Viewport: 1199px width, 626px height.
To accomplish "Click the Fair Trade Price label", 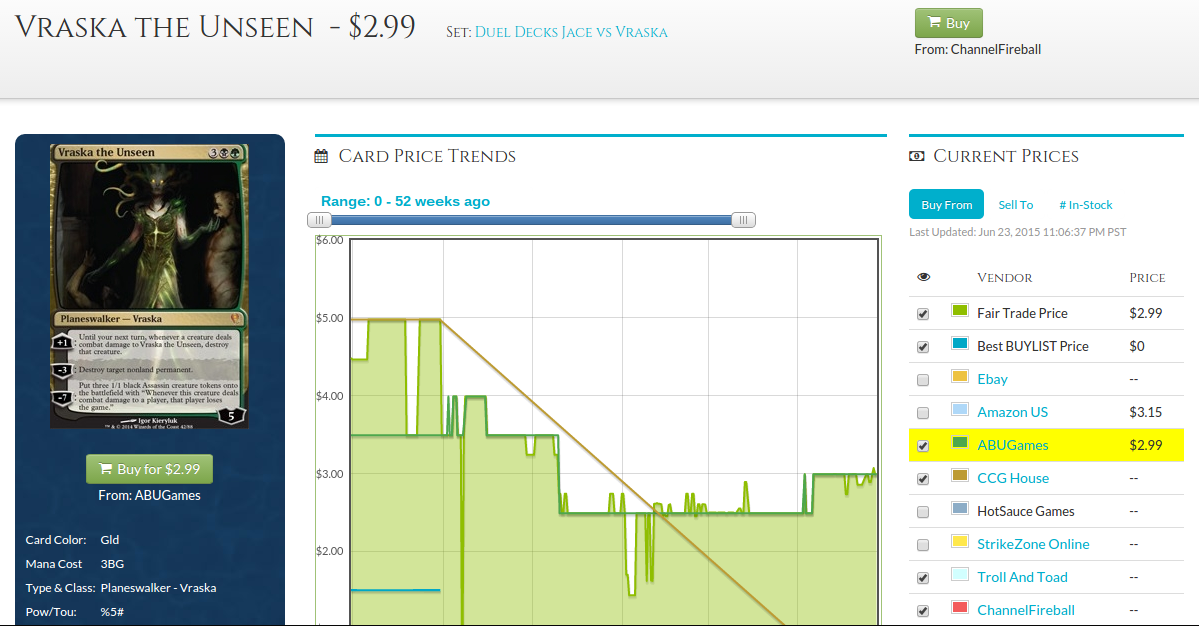I will click(1022, 313).
